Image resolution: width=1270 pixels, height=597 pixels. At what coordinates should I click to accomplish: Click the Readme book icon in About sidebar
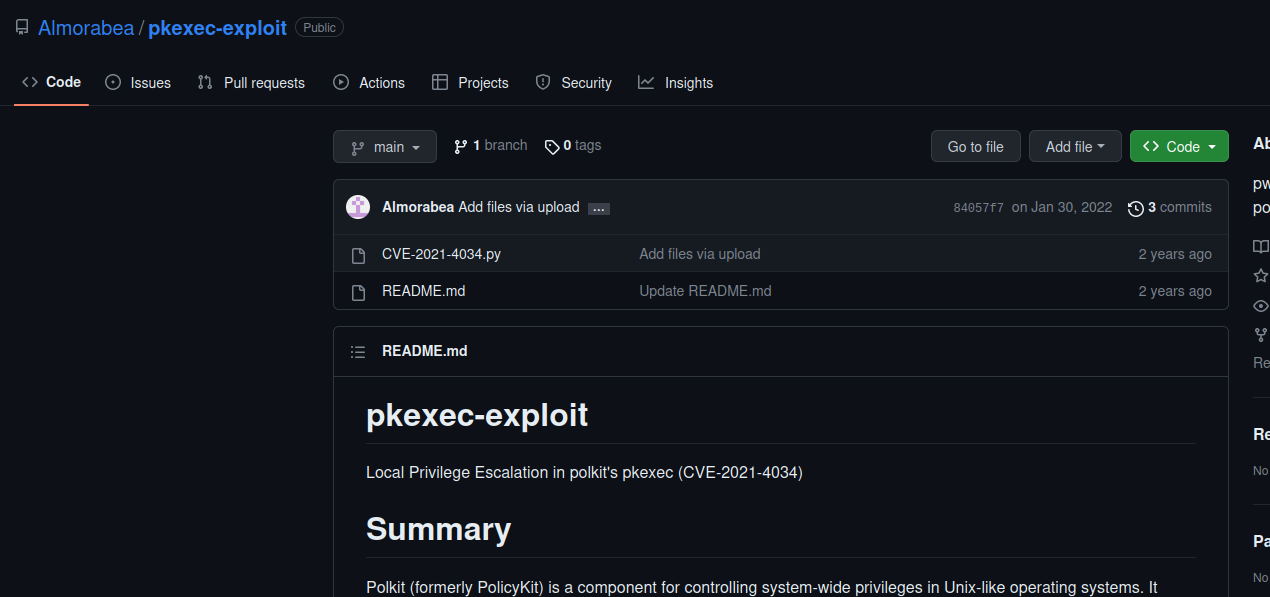pyautogui.click(x=1261, y=247)
